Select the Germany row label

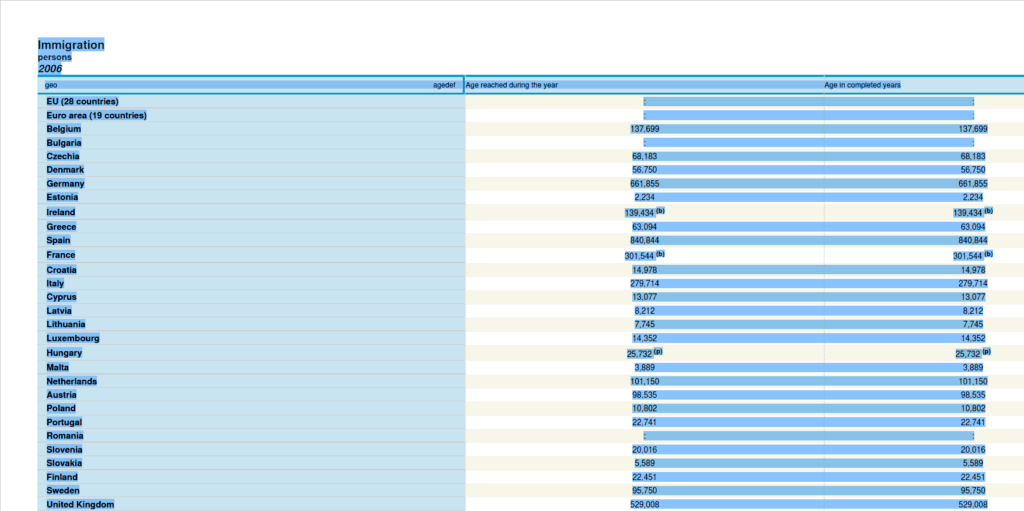click(x=65, y=184)
